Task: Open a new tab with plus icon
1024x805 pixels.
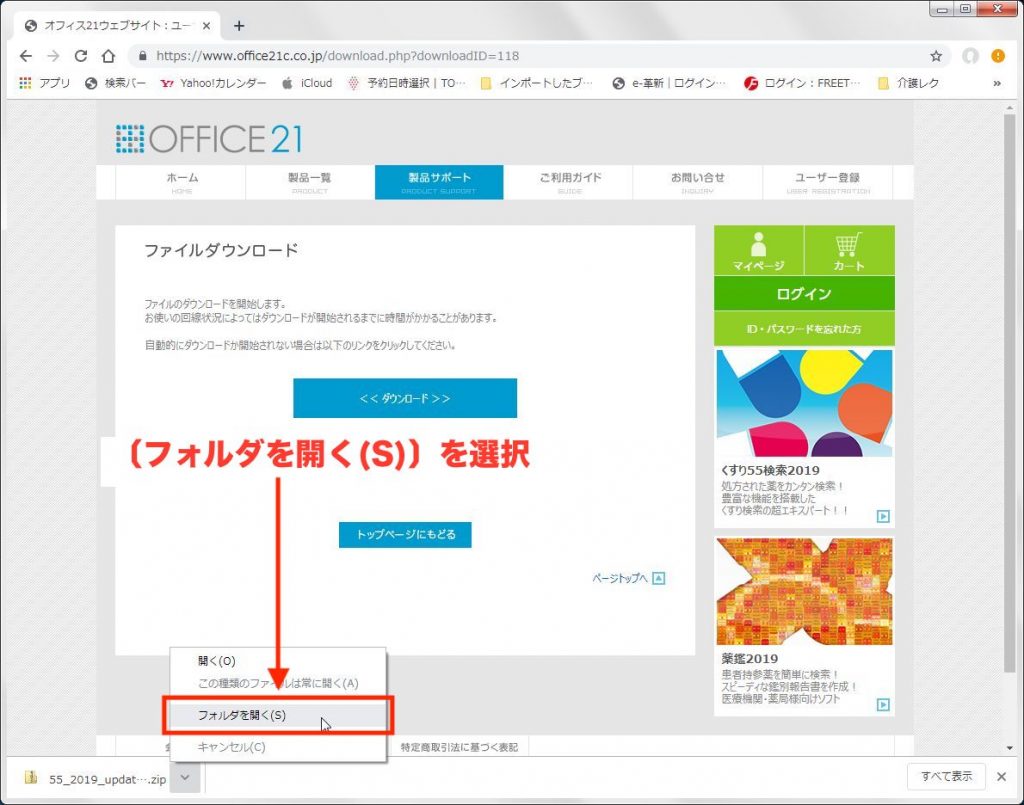Action: click(239, 26)
